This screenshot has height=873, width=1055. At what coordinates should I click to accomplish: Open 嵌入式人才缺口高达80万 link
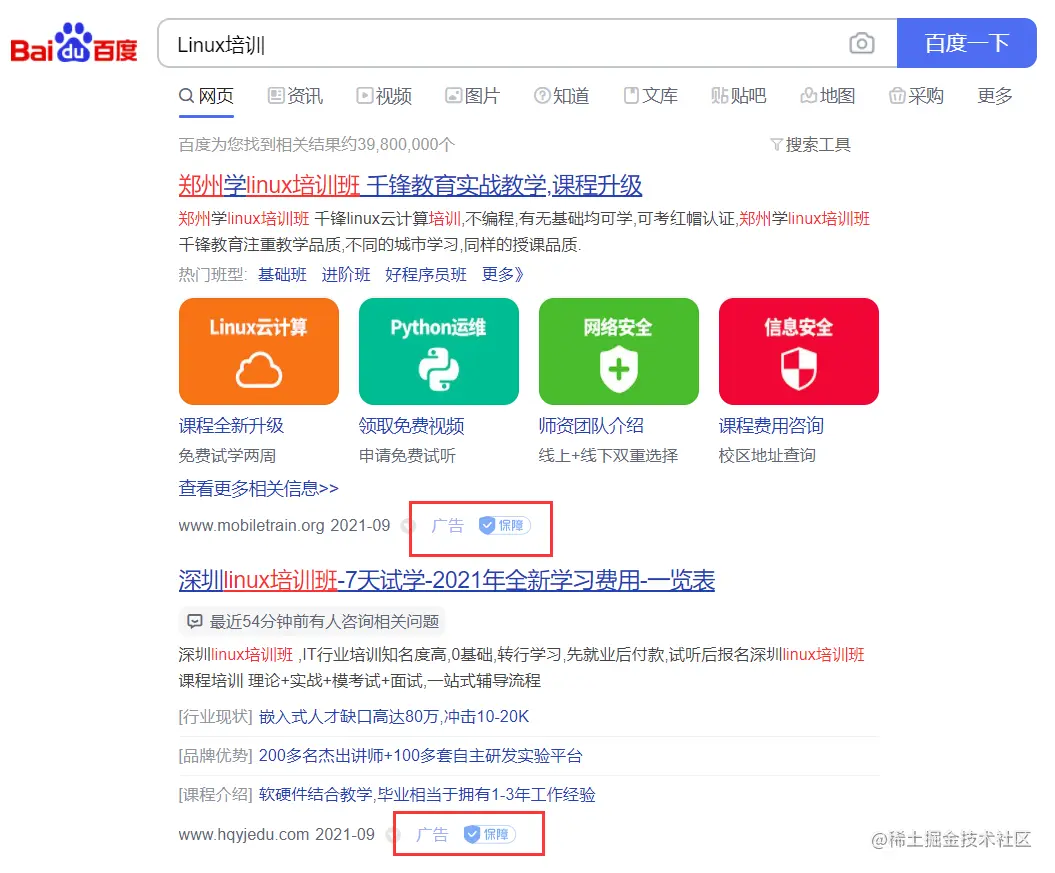pyautogui.click(x=394, y=716)
